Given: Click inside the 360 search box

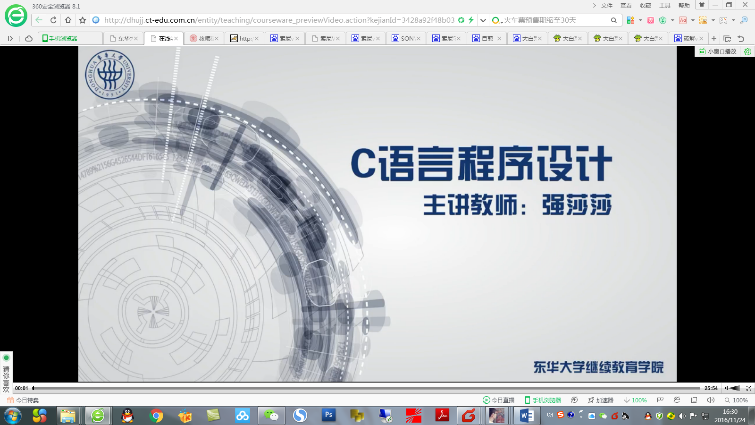Looking at the screenshot, I should point(554,20).
